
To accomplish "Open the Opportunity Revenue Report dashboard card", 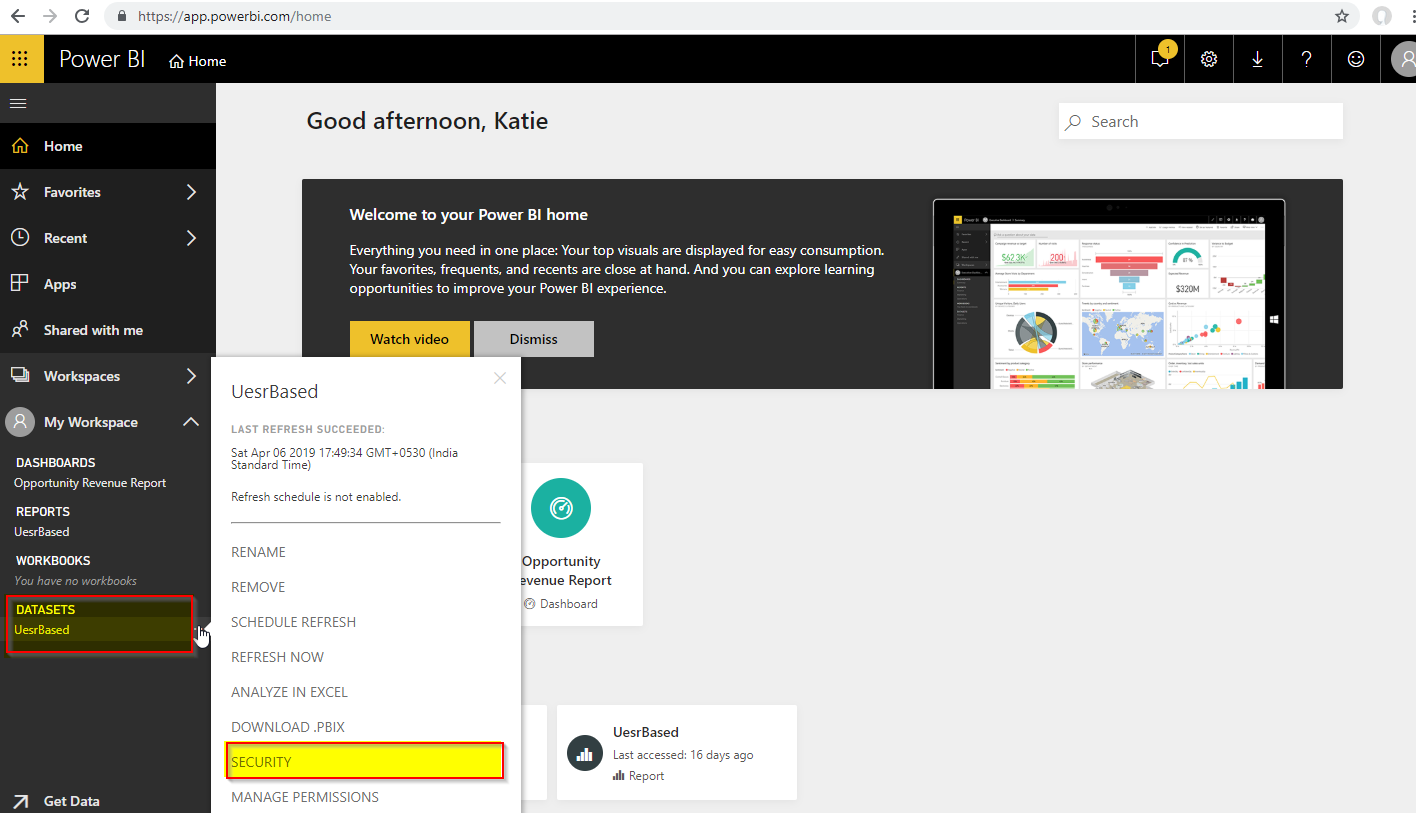I will (582, 544).
